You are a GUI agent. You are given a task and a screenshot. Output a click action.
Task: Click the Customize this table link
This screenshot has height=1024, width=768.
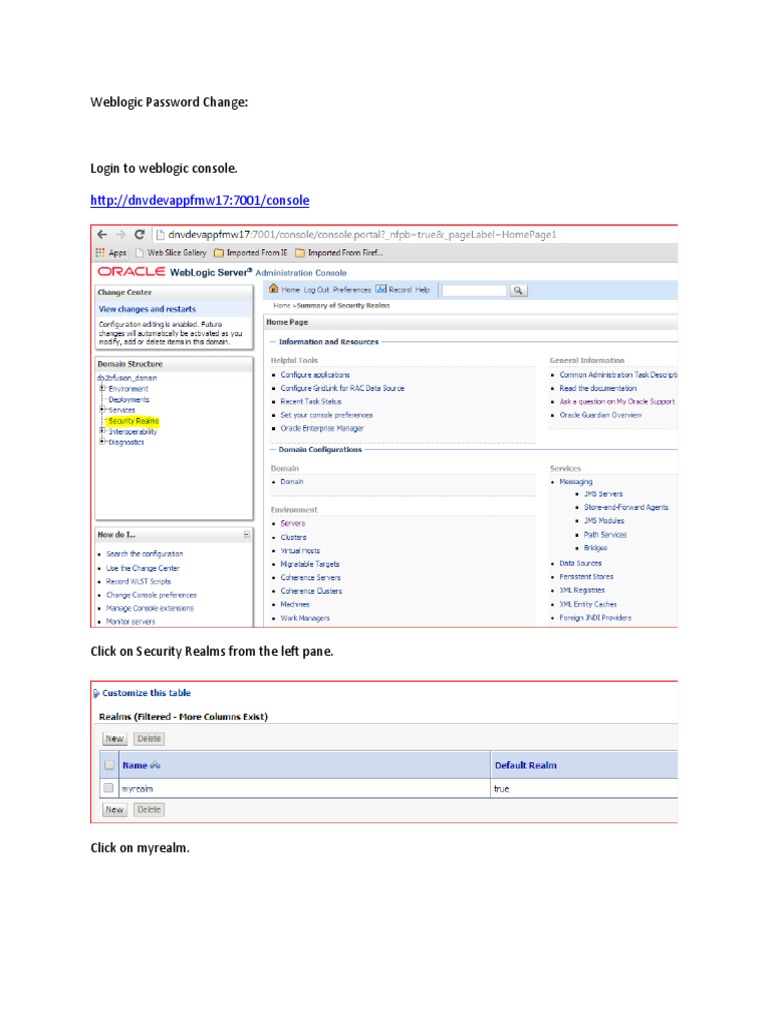(146, 693)
